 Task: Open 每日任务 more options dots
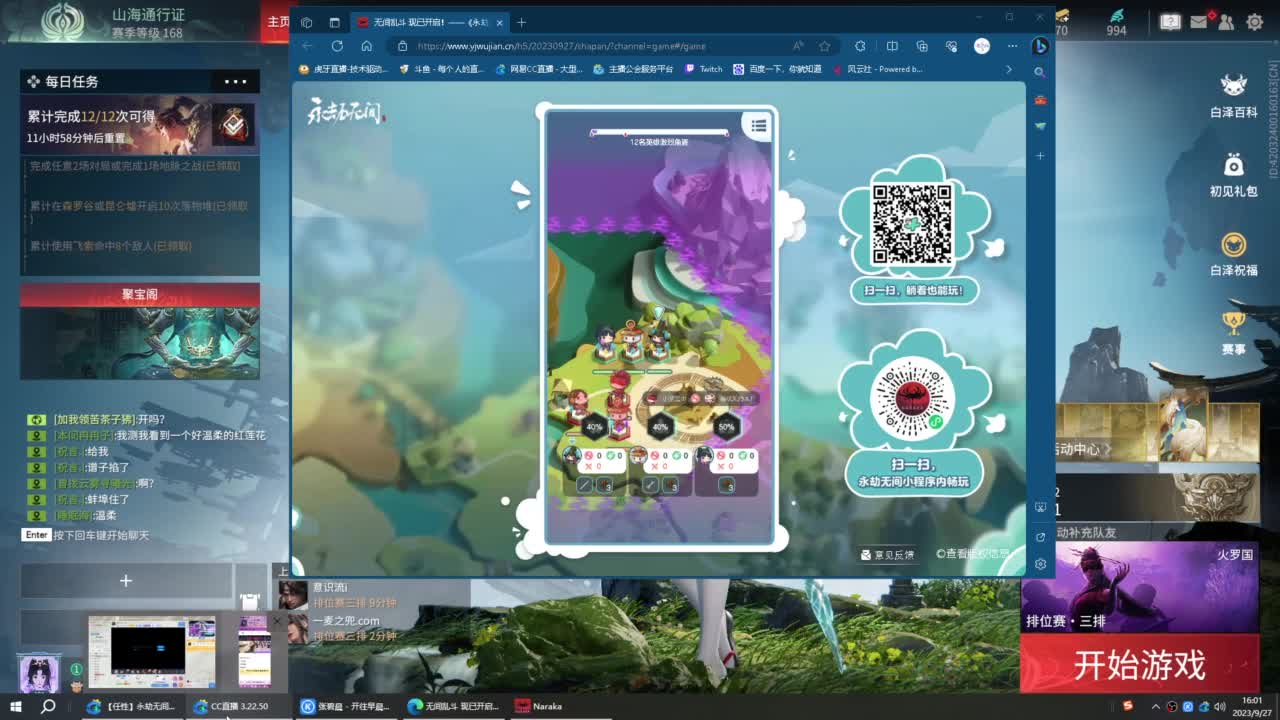(236, 82)
